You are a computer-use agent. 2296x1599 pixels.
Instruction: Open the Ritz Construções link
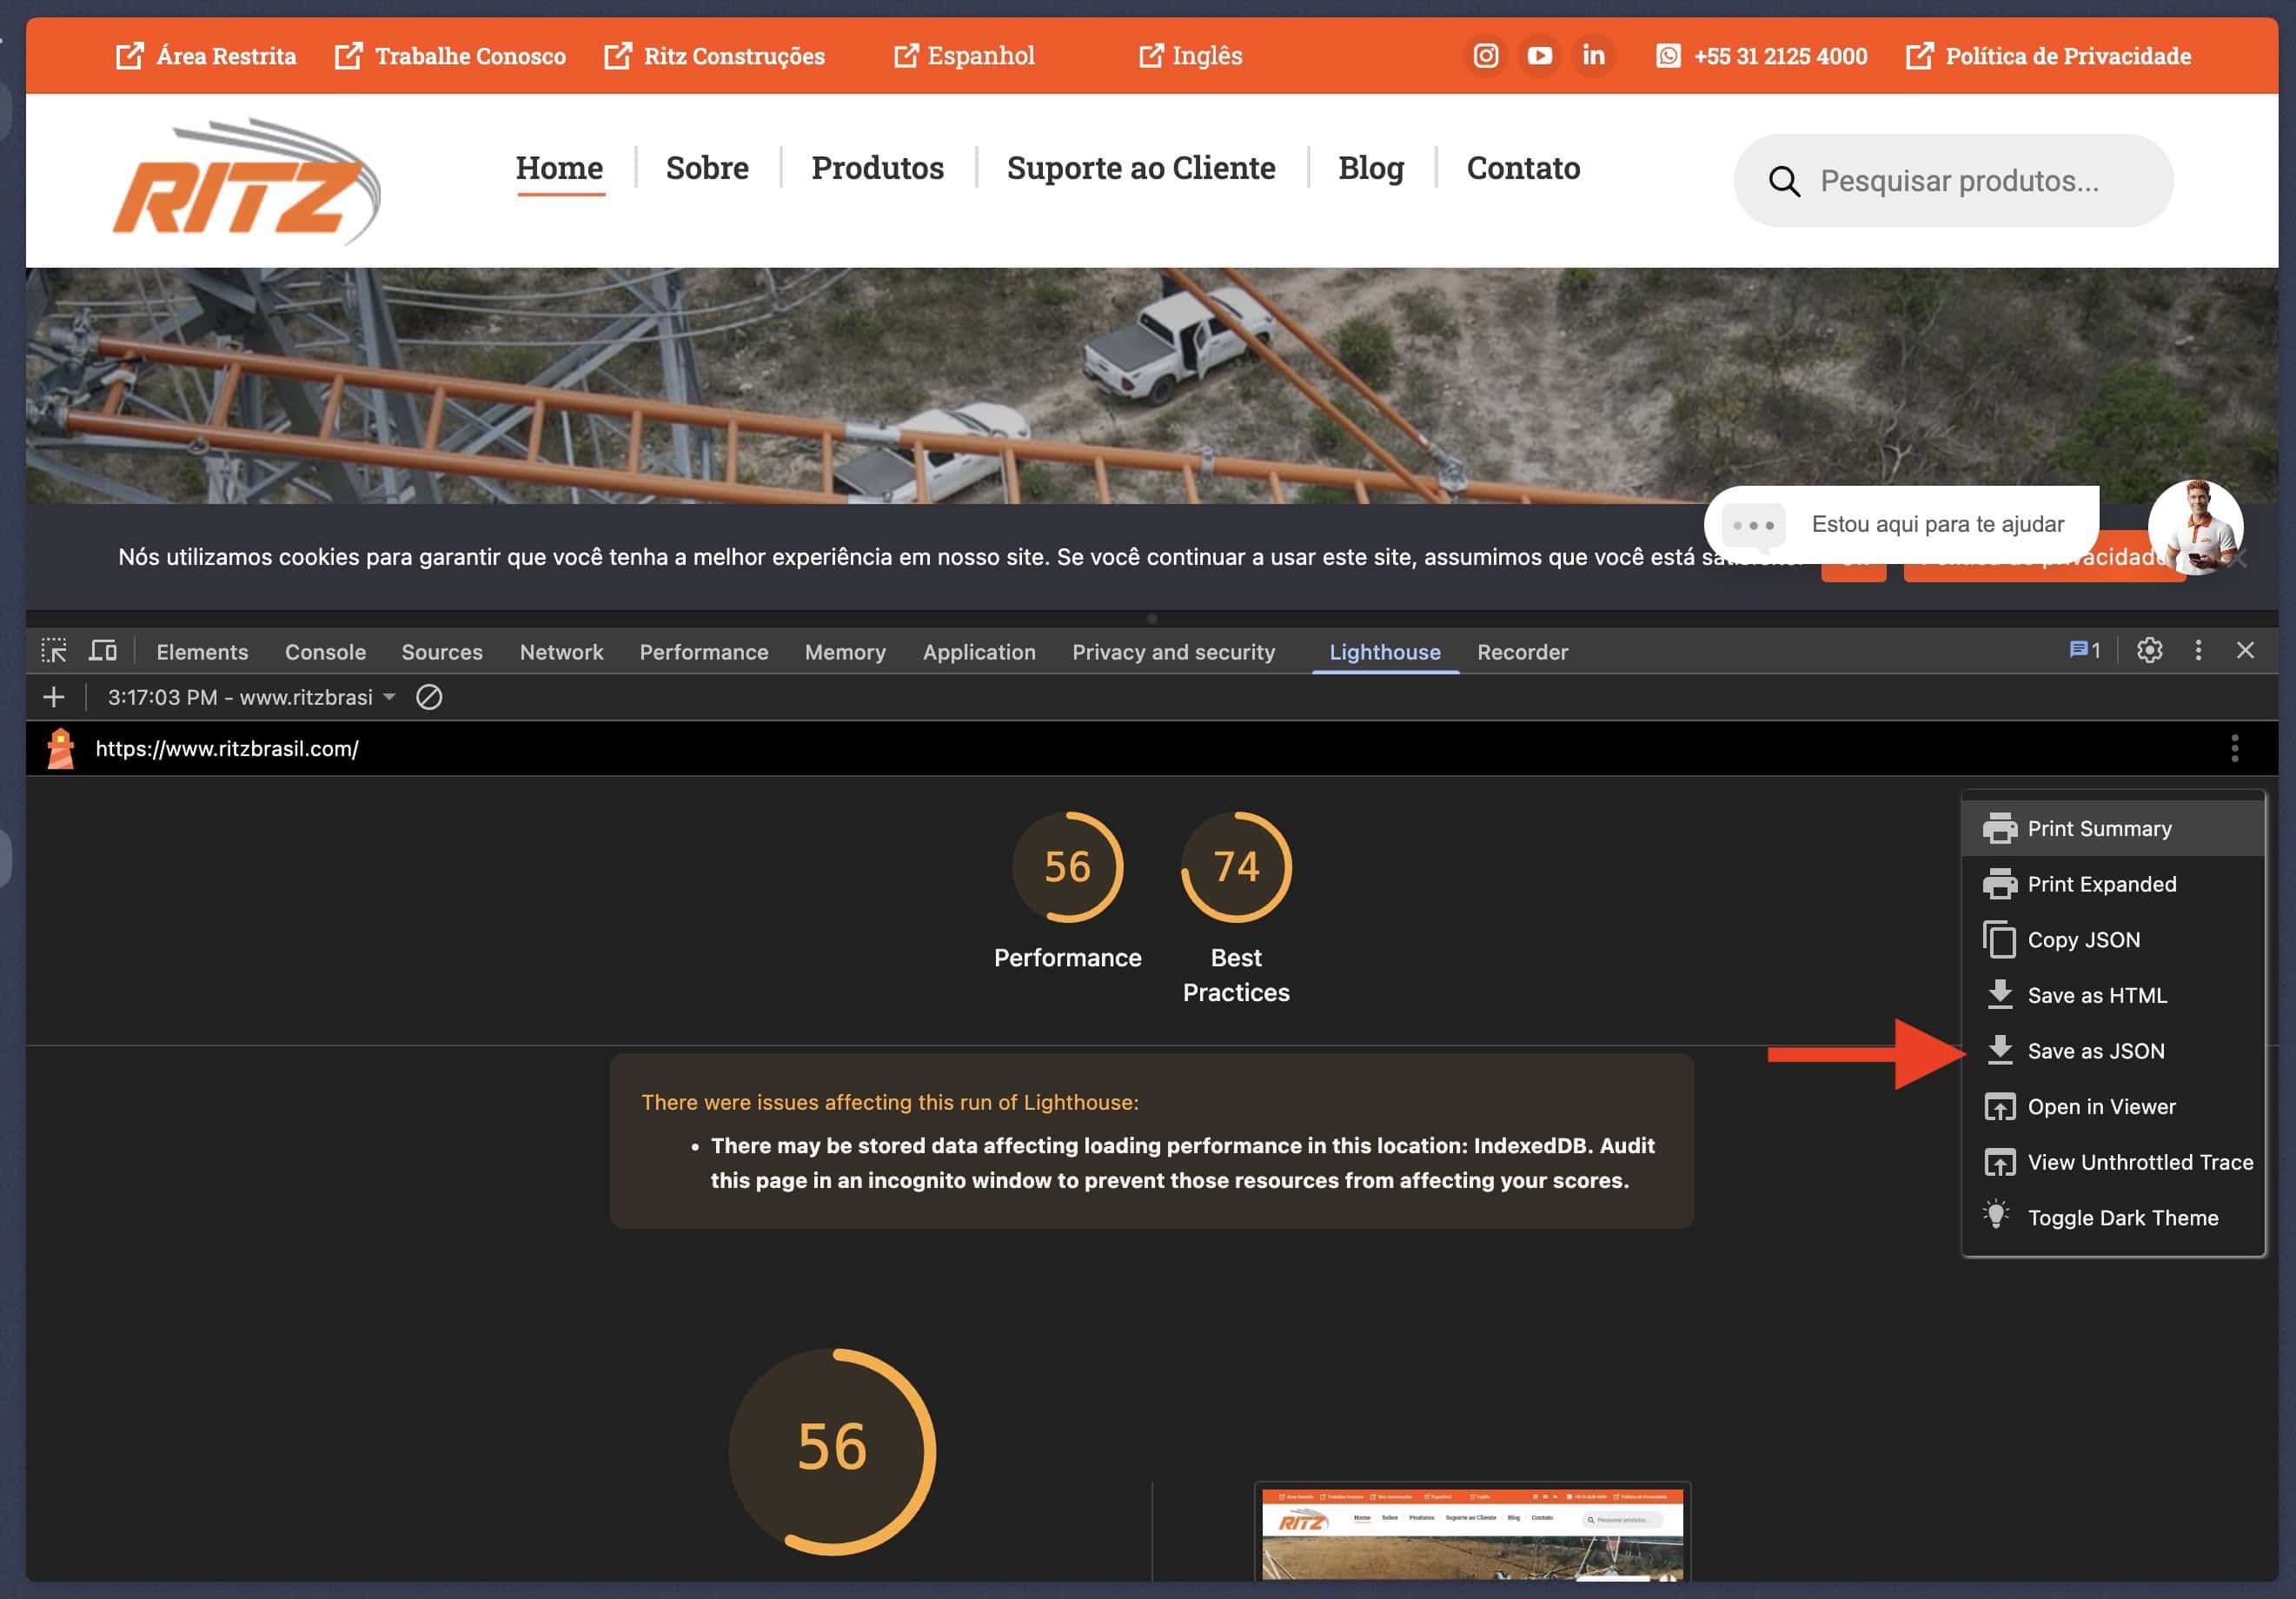(715, 56)
